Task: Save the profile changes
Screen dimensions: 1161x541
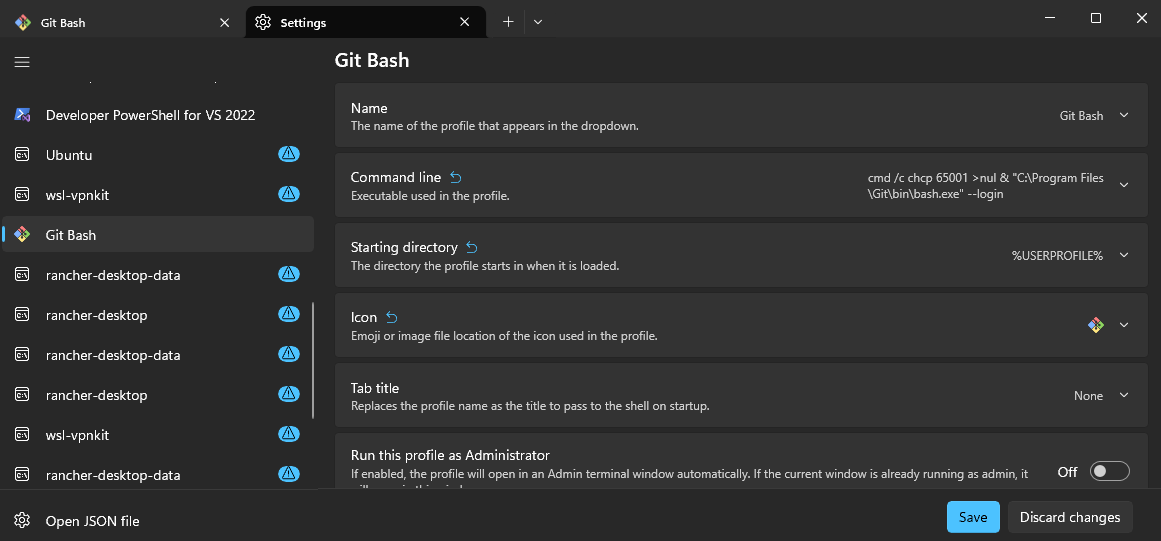Action: tap(973, 517)
